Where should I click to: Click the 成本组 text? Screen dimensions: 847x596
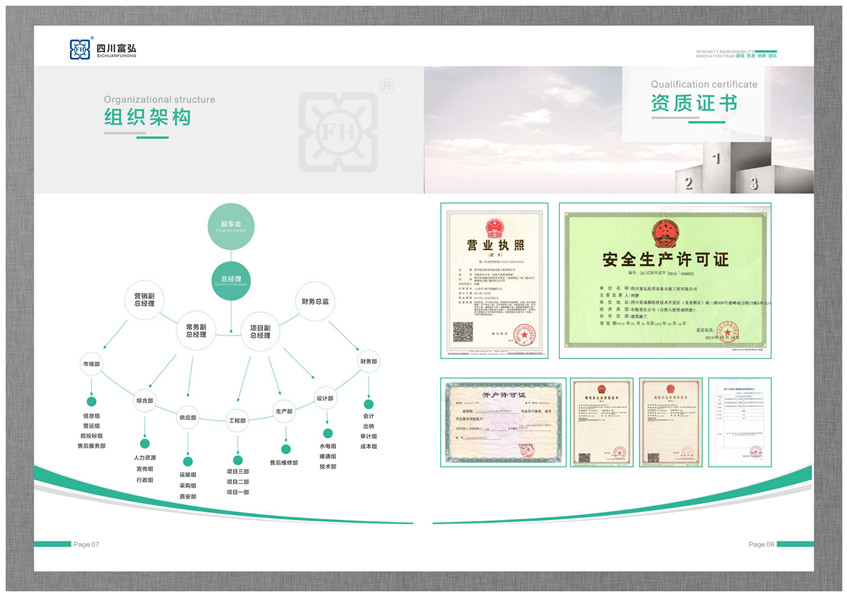coord(368,447)
